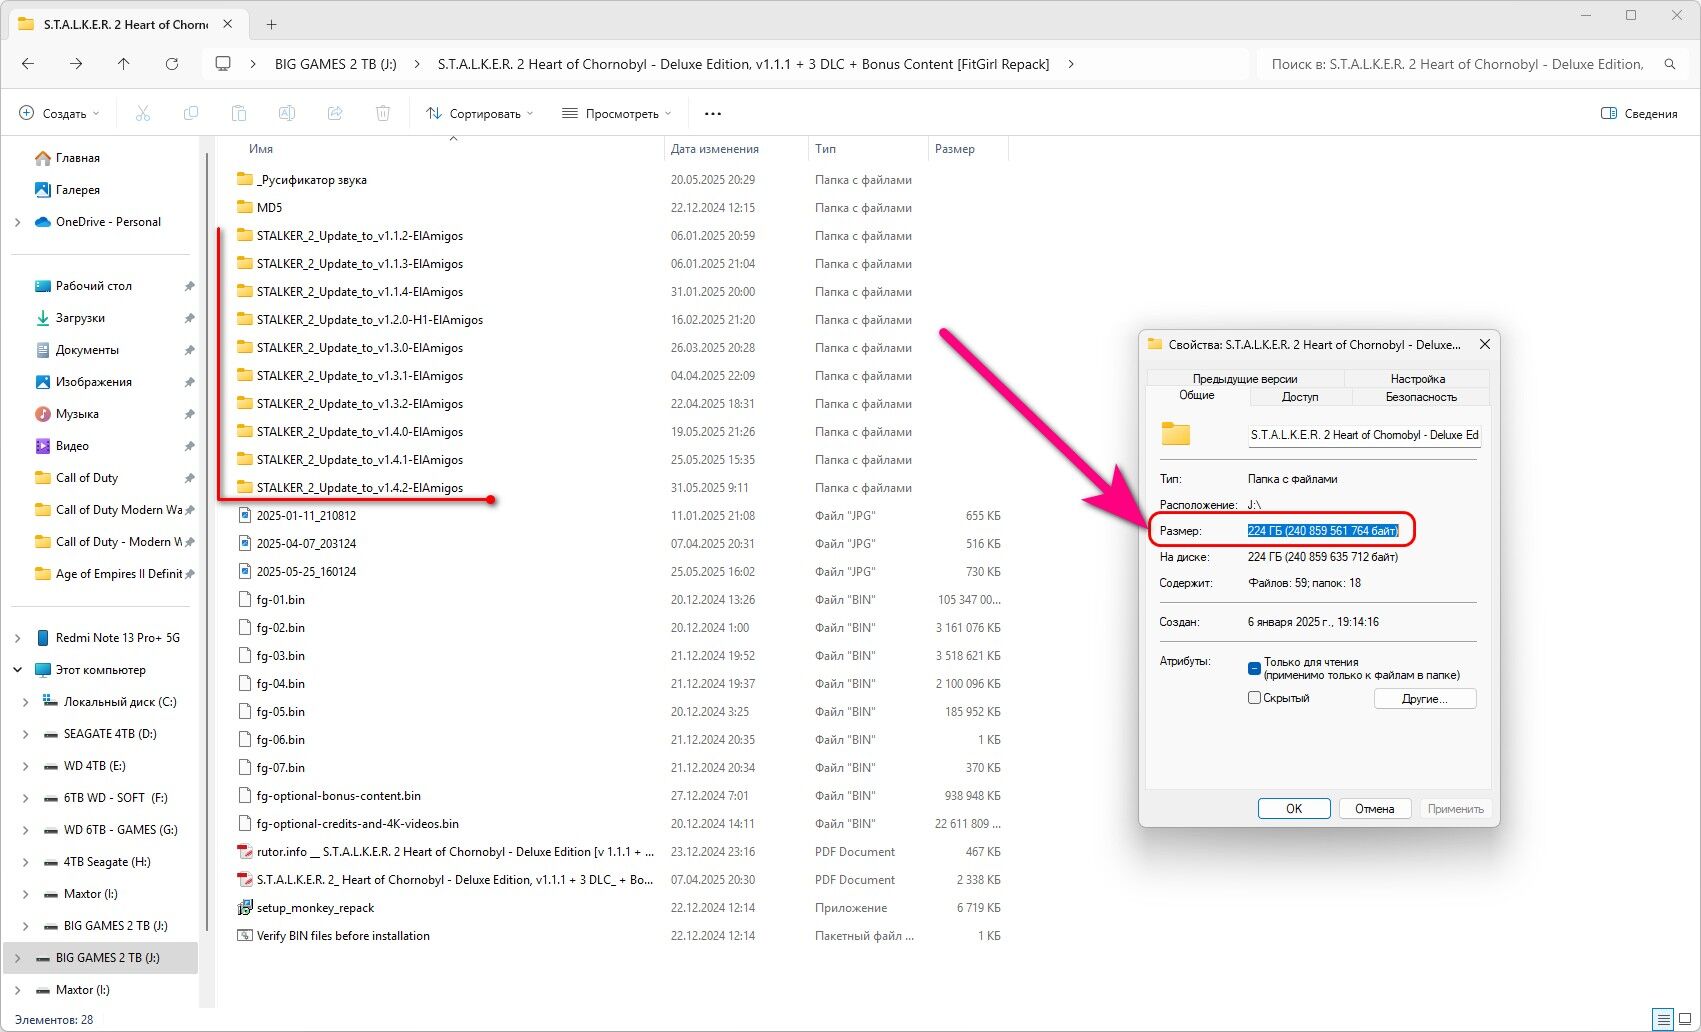
Task: Select the _Русификатор звука folder
Action: [x=311, y=180]
